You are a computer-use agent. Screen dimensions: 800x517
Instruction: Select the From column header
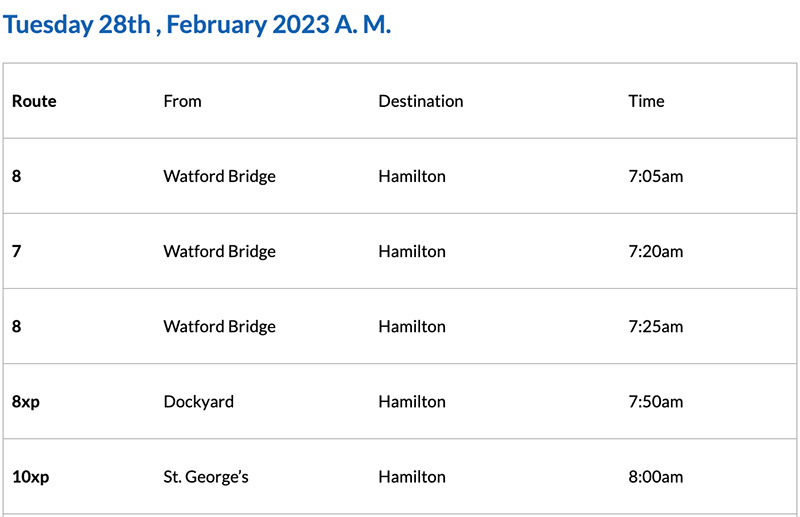coord(182,101)
